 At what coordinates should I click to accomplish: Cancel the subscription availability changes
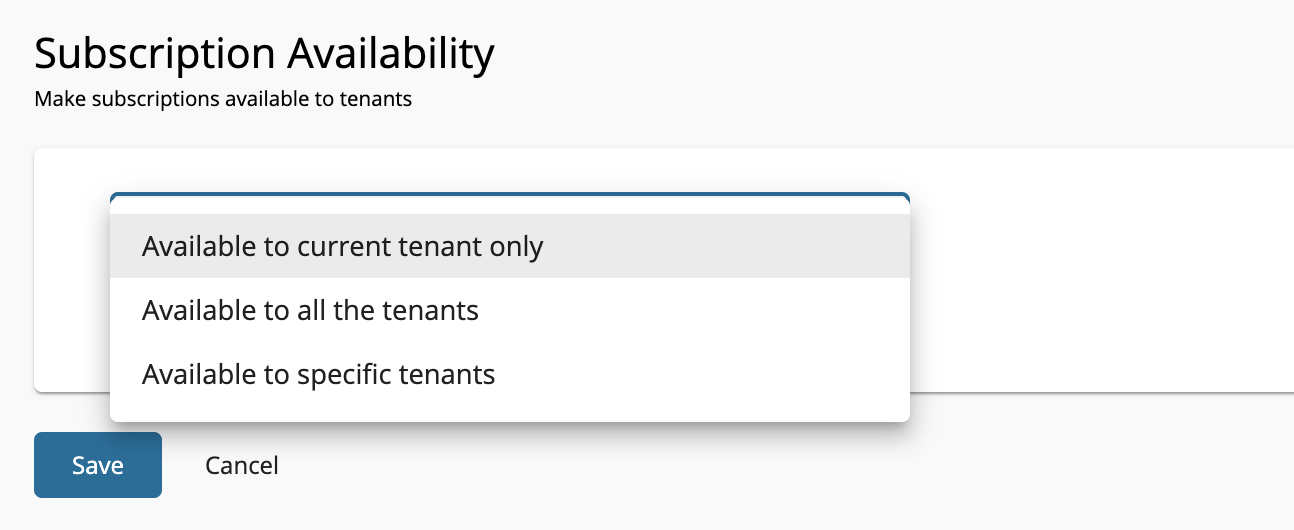[x=242, y=465]
